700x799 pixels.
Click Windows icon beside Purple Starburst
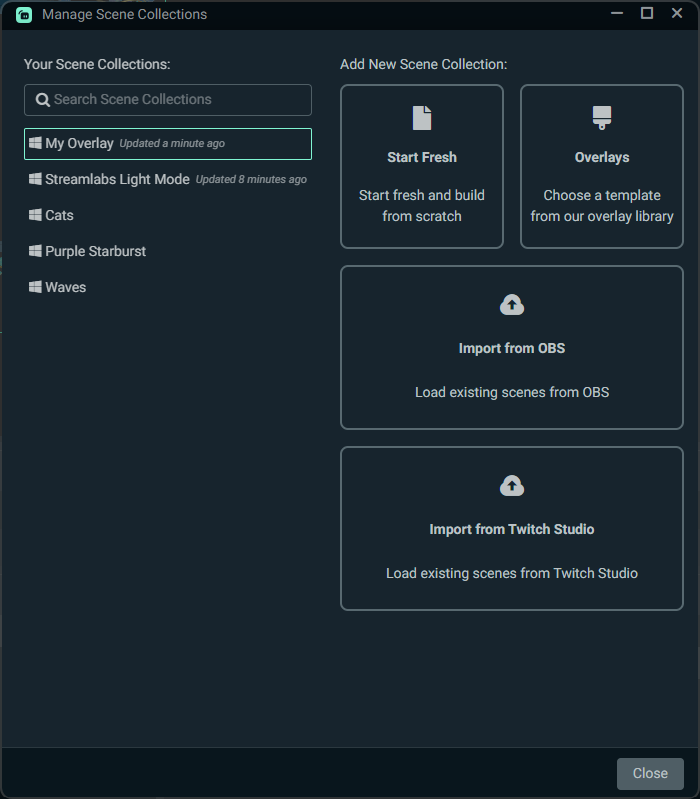(x=35, y=251)
